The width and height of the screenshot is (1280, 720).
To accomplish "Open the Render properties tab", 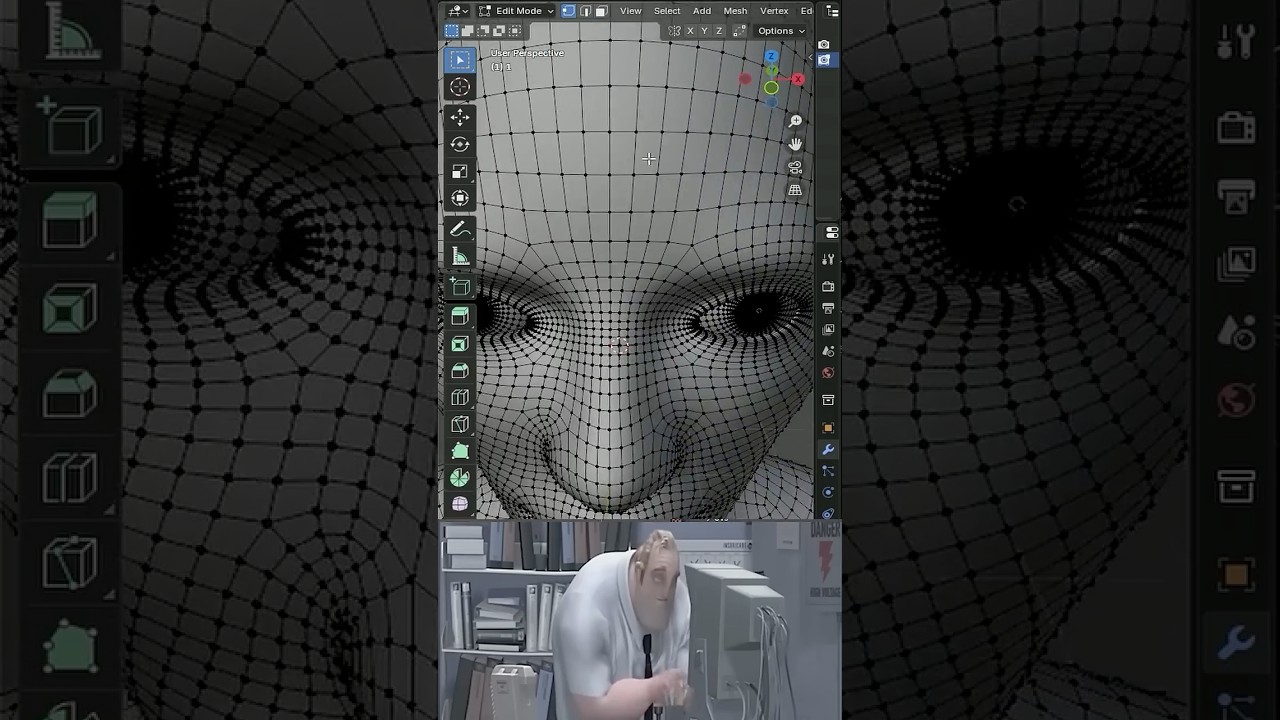I will pos(828,287).
